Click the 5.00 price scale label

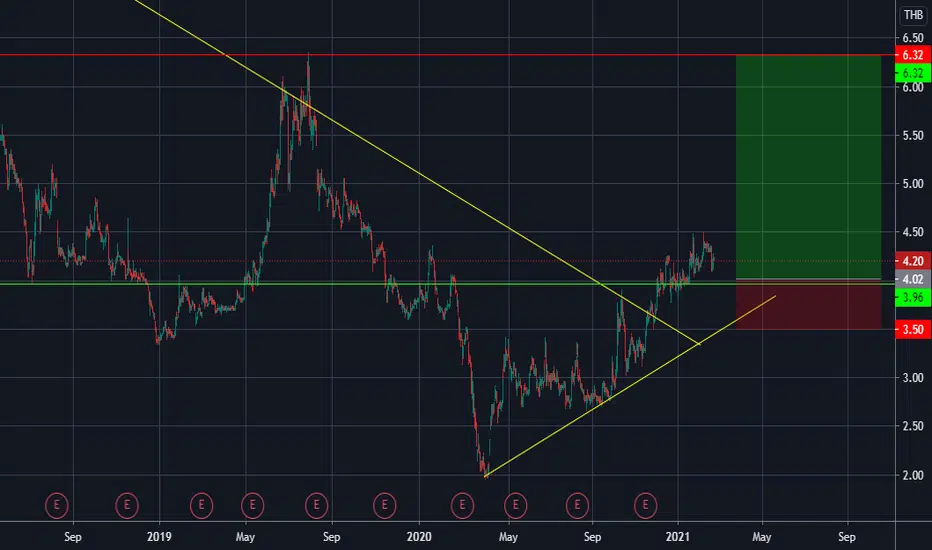click(x=912, y=184)
